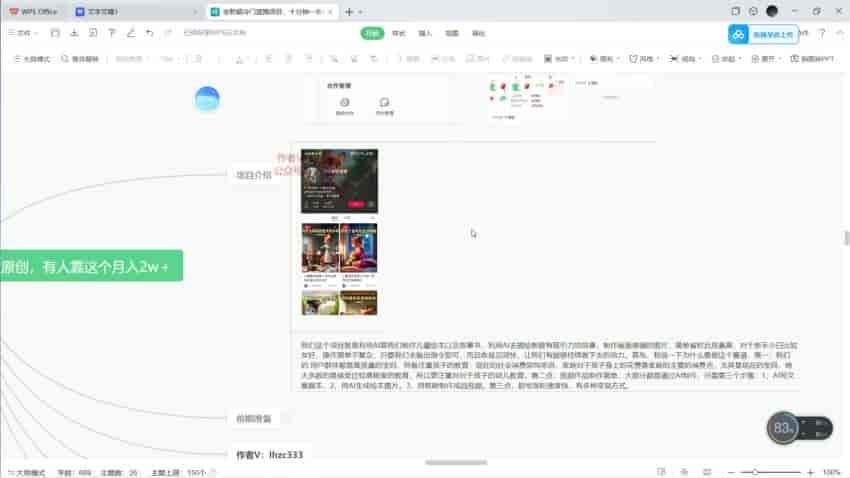Click the 83 percent floating speed widget
Viewport: 850px width, 478px height.
point(800,428)
